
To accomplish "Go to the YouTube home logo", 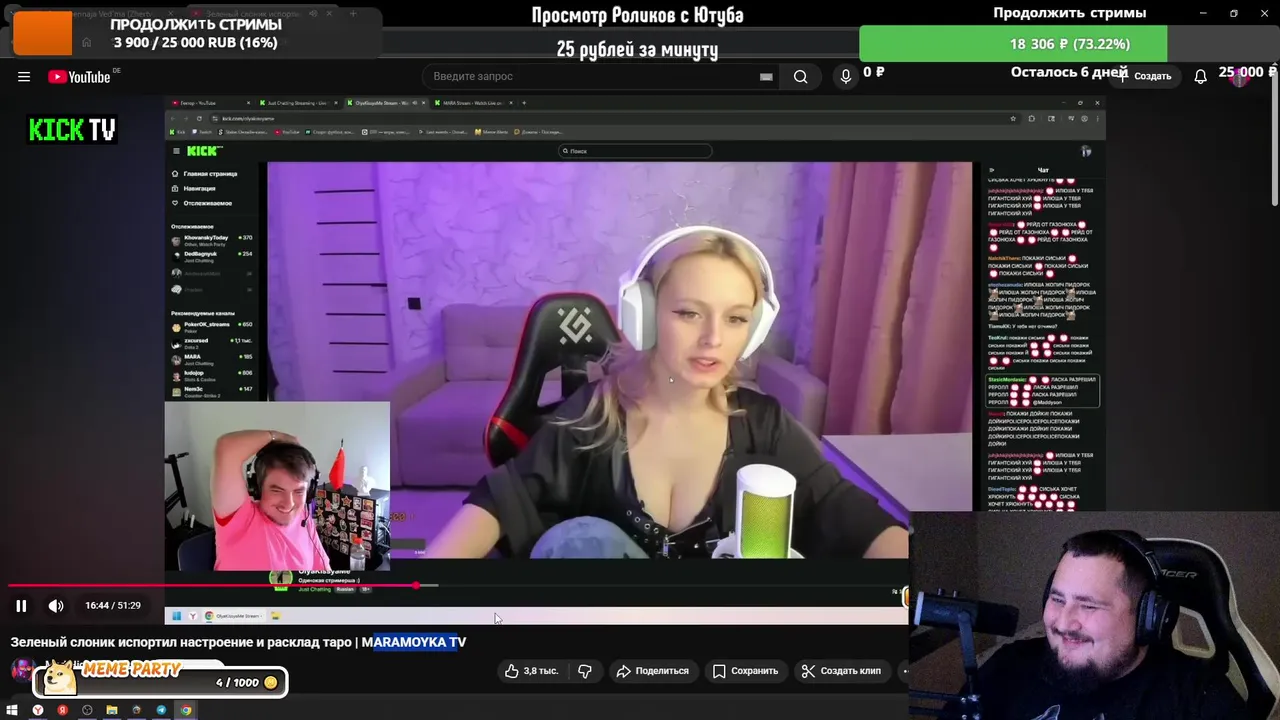I will (79, 77).
